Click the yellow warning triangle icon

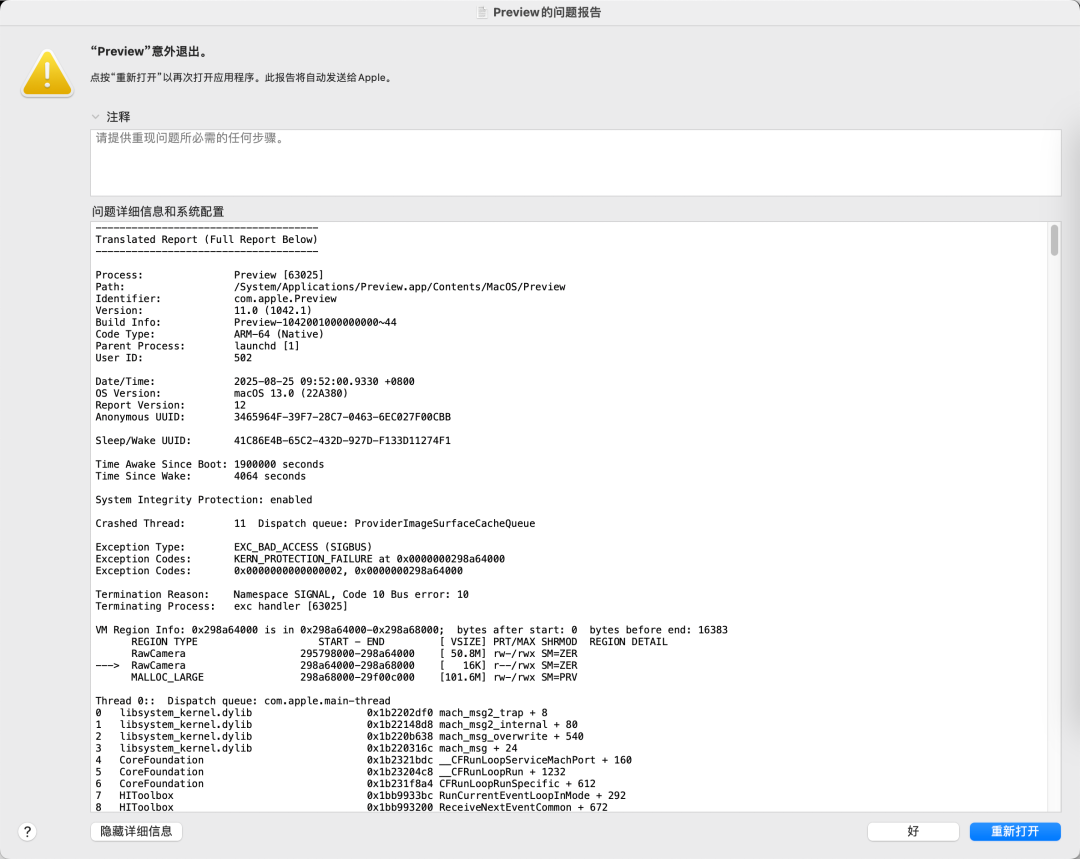pos(47,73)
